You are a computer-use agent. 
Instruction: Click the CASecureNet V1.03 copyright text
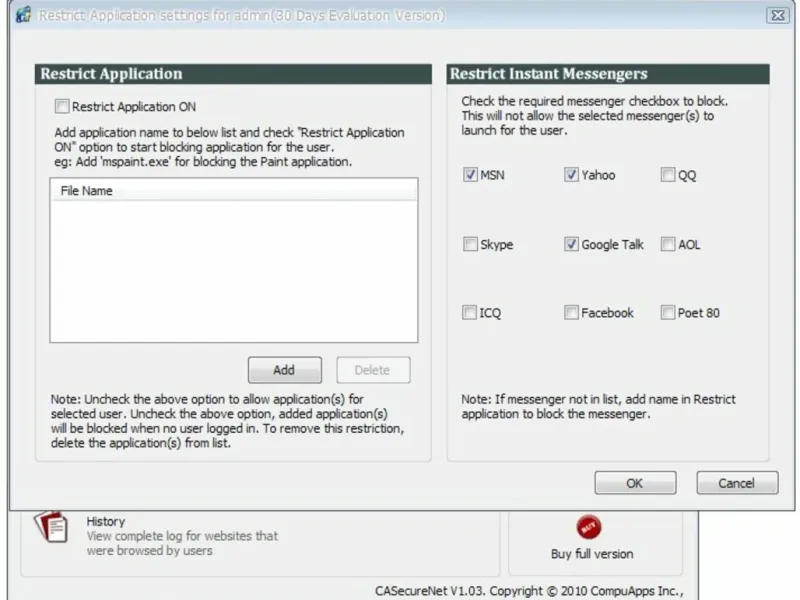tap(529, 591)
